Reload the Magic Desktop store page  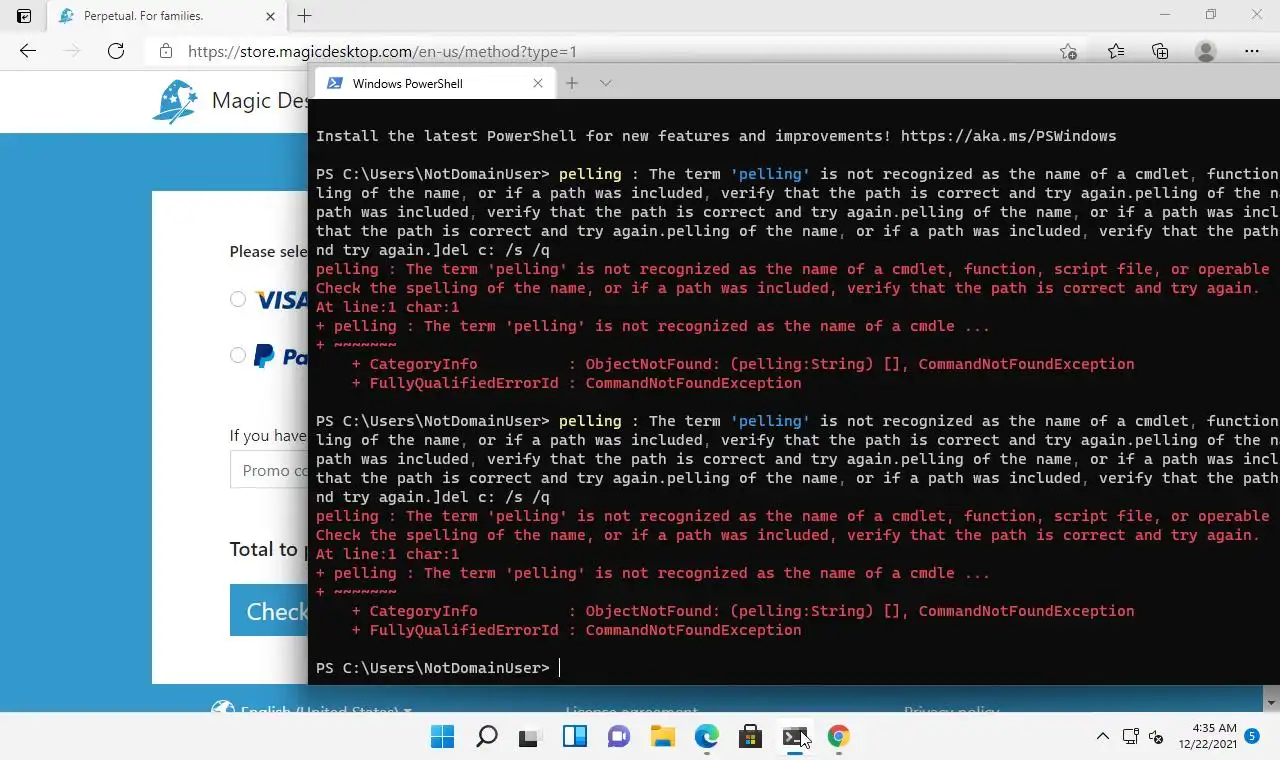[x=116, y=51]
